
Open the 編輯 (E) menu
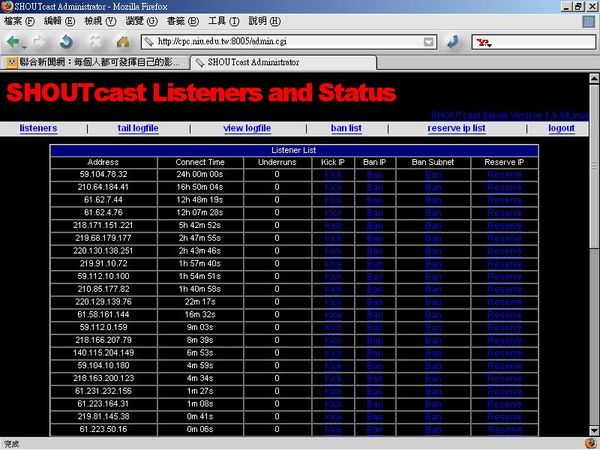59,21
